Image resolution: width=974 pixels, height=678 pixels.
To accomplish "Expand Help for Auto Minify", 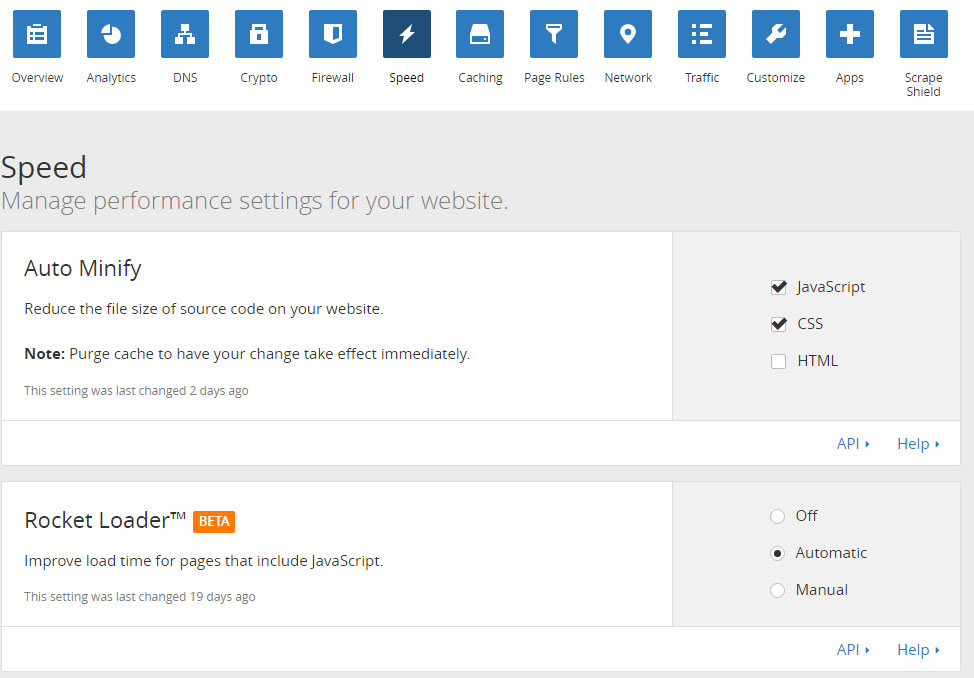I will [x=917, y=444].
